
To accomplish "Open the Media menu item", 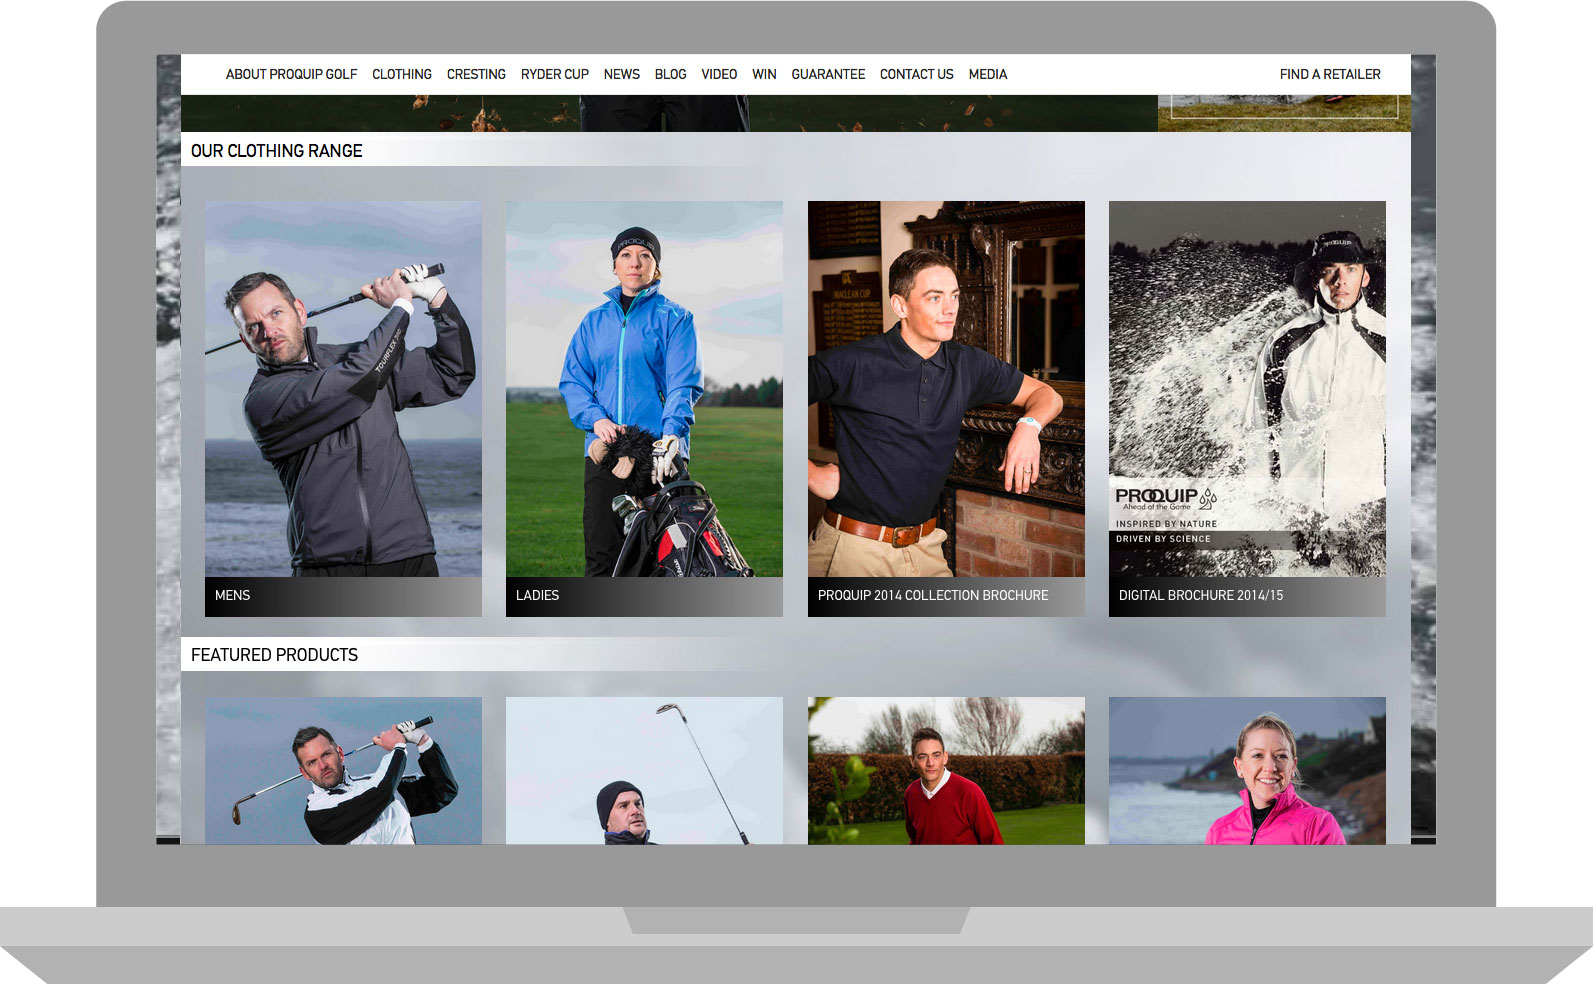I will (988, 74).
